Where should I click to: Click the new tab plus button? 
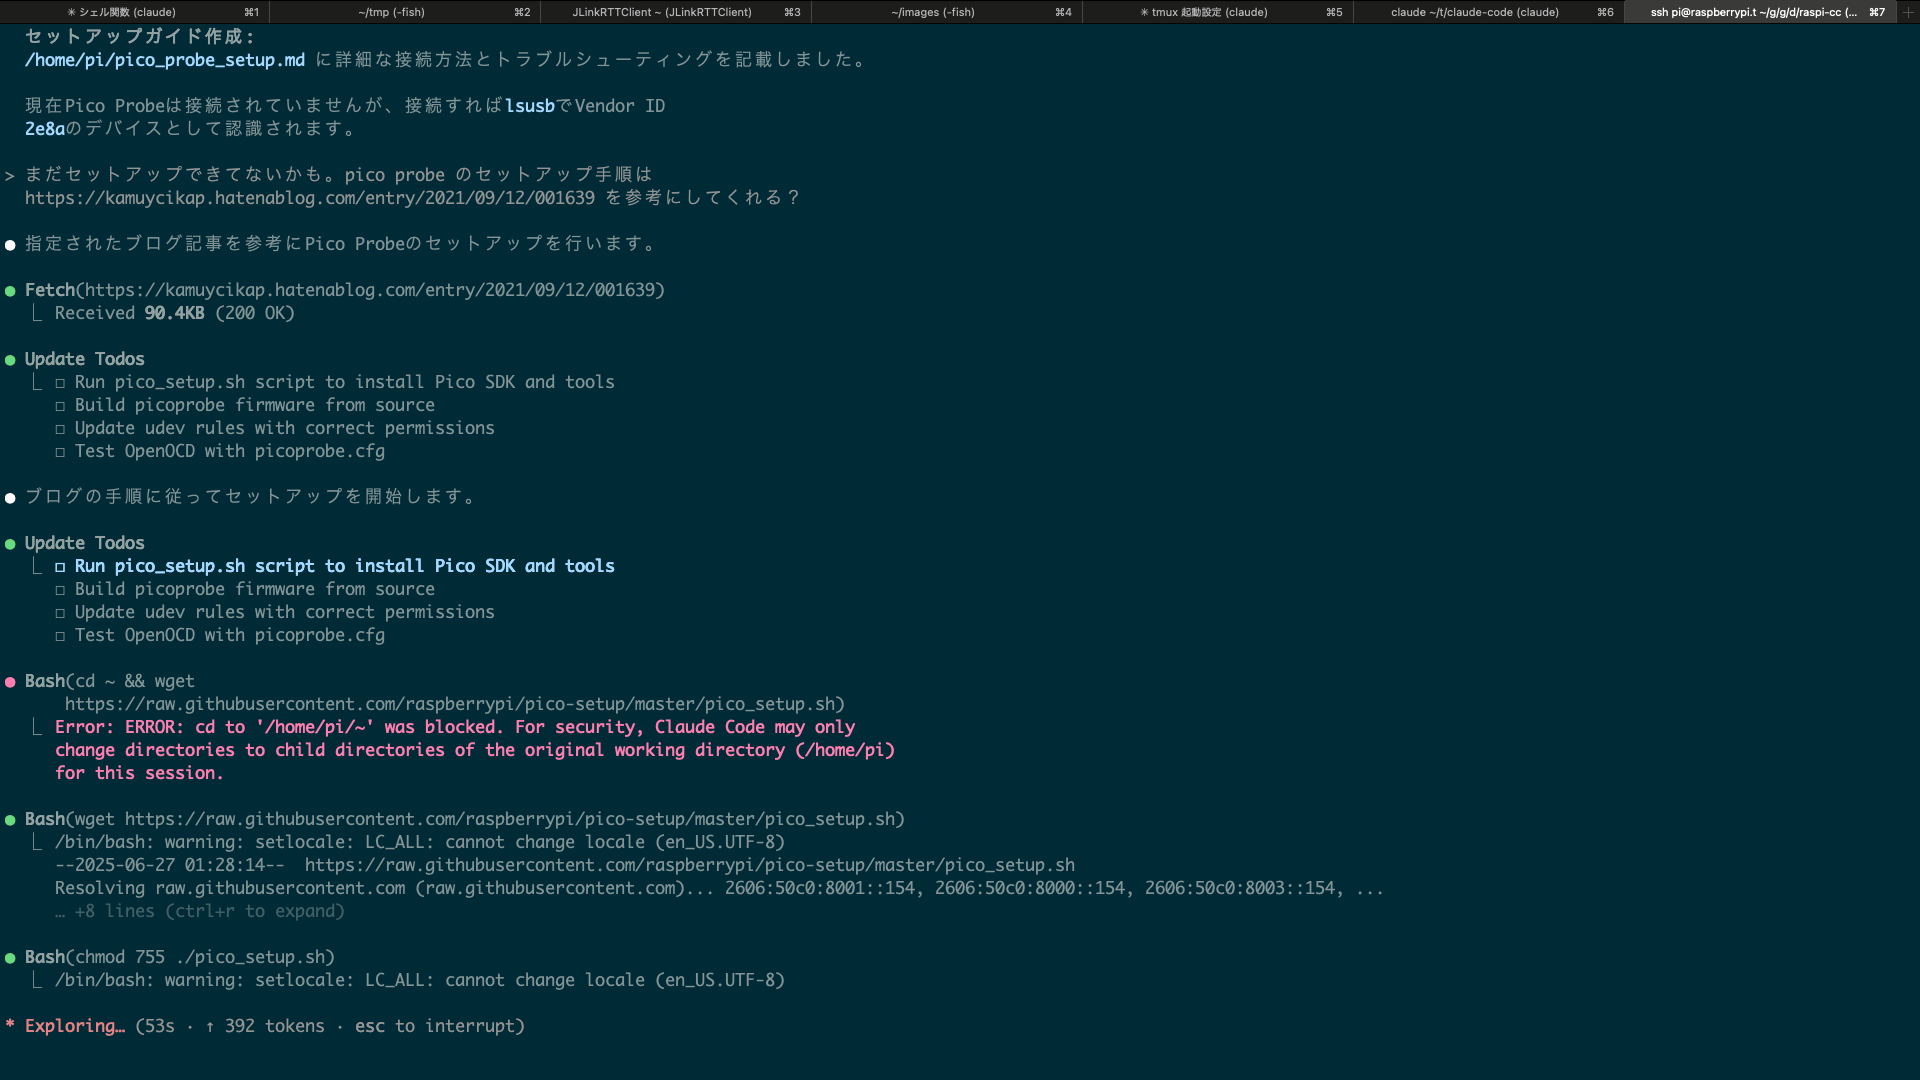1907,12
